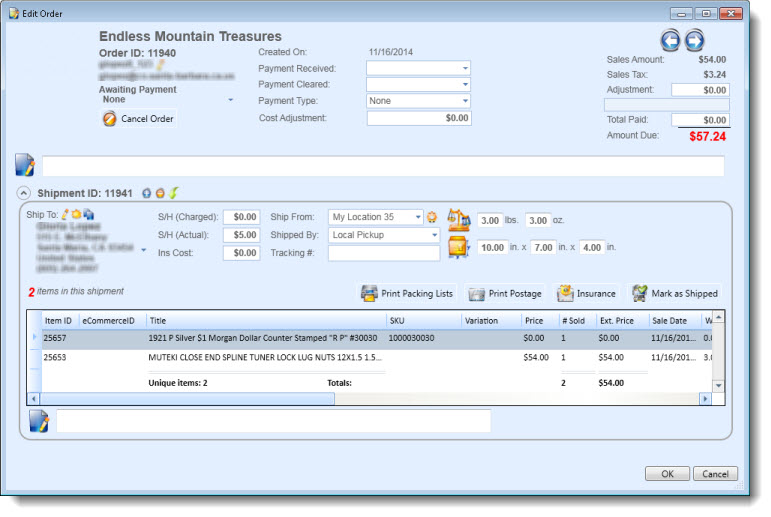Open the order status dropdown under Awaiting Payment
The image size is (771, 517).
click(x=230, y=100)
